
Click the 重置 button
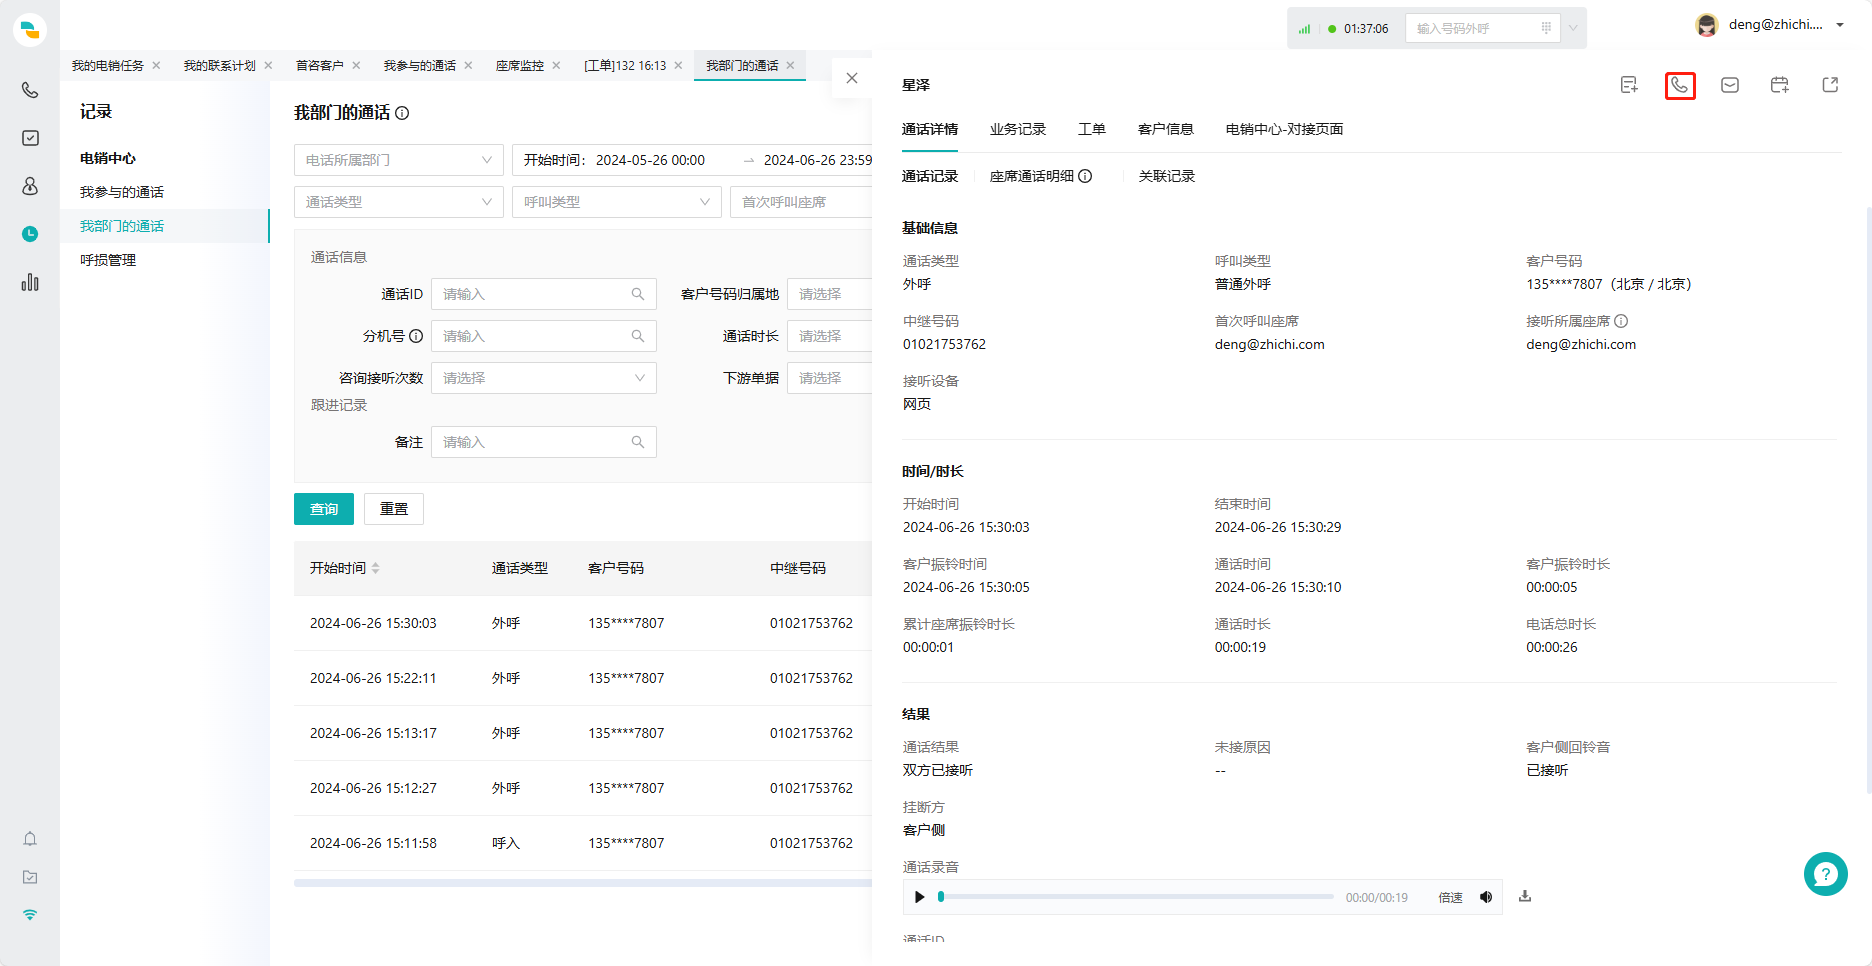point(394,509)
